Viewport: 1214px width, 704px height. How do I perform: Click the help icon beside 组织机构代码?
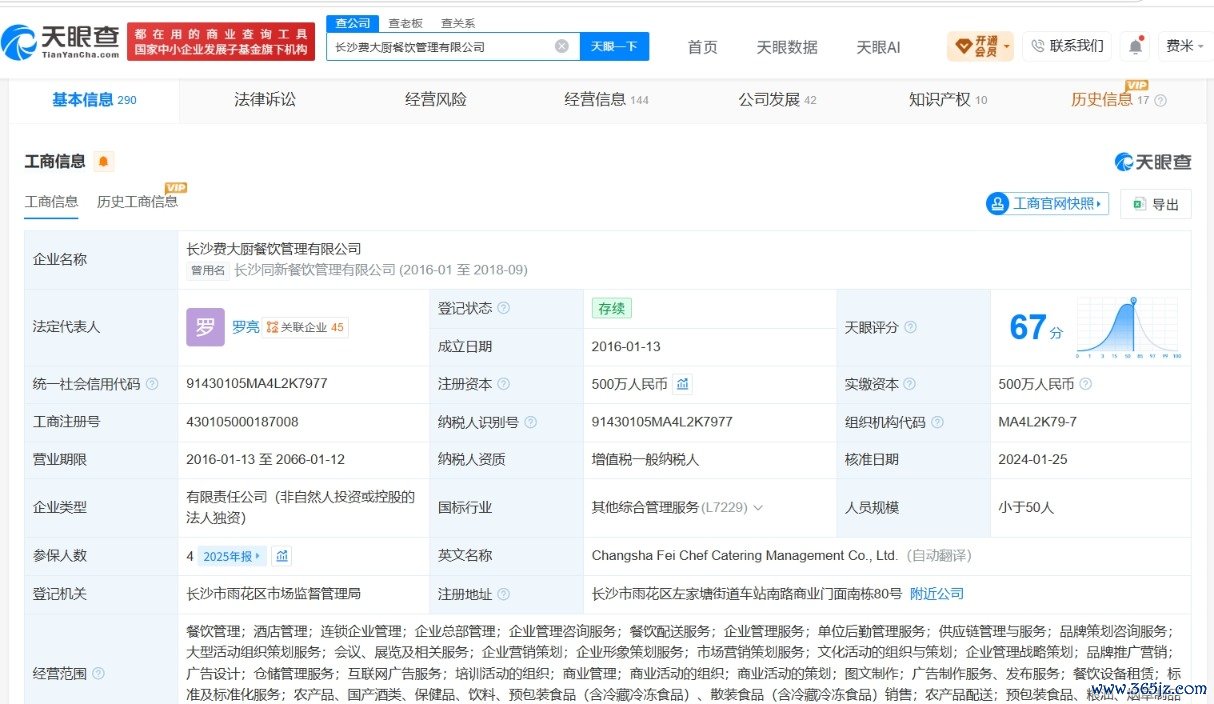pyautogui.click(x=937, y=422)
